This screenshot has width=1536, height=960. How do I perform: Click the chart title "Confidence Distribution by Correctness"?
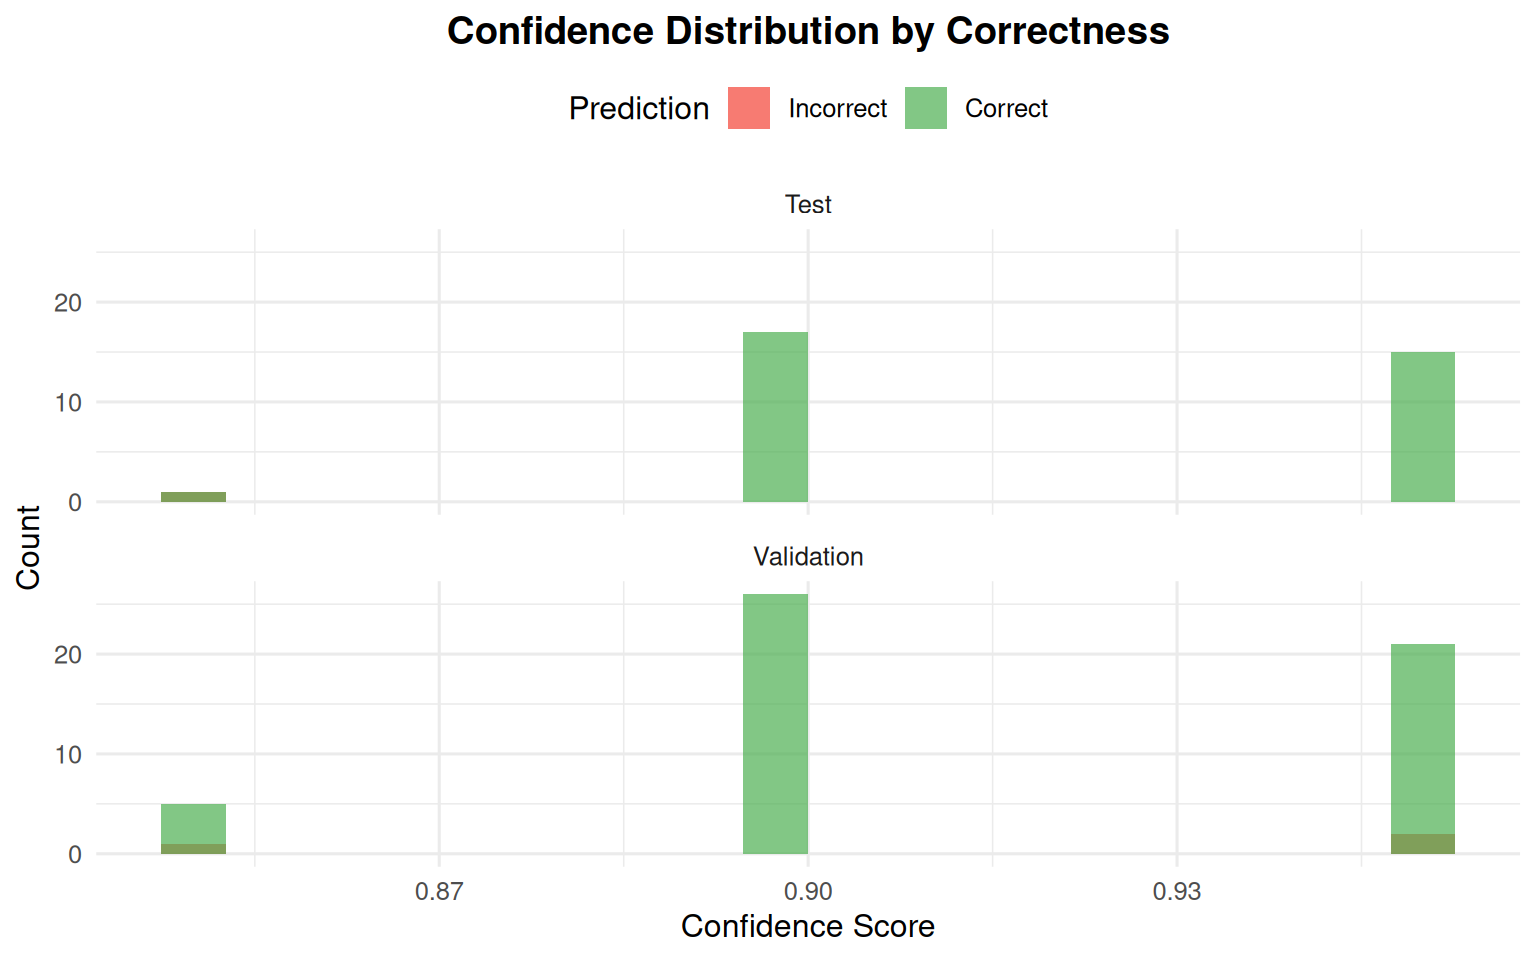pyautogui.click(x=808, y=31)
